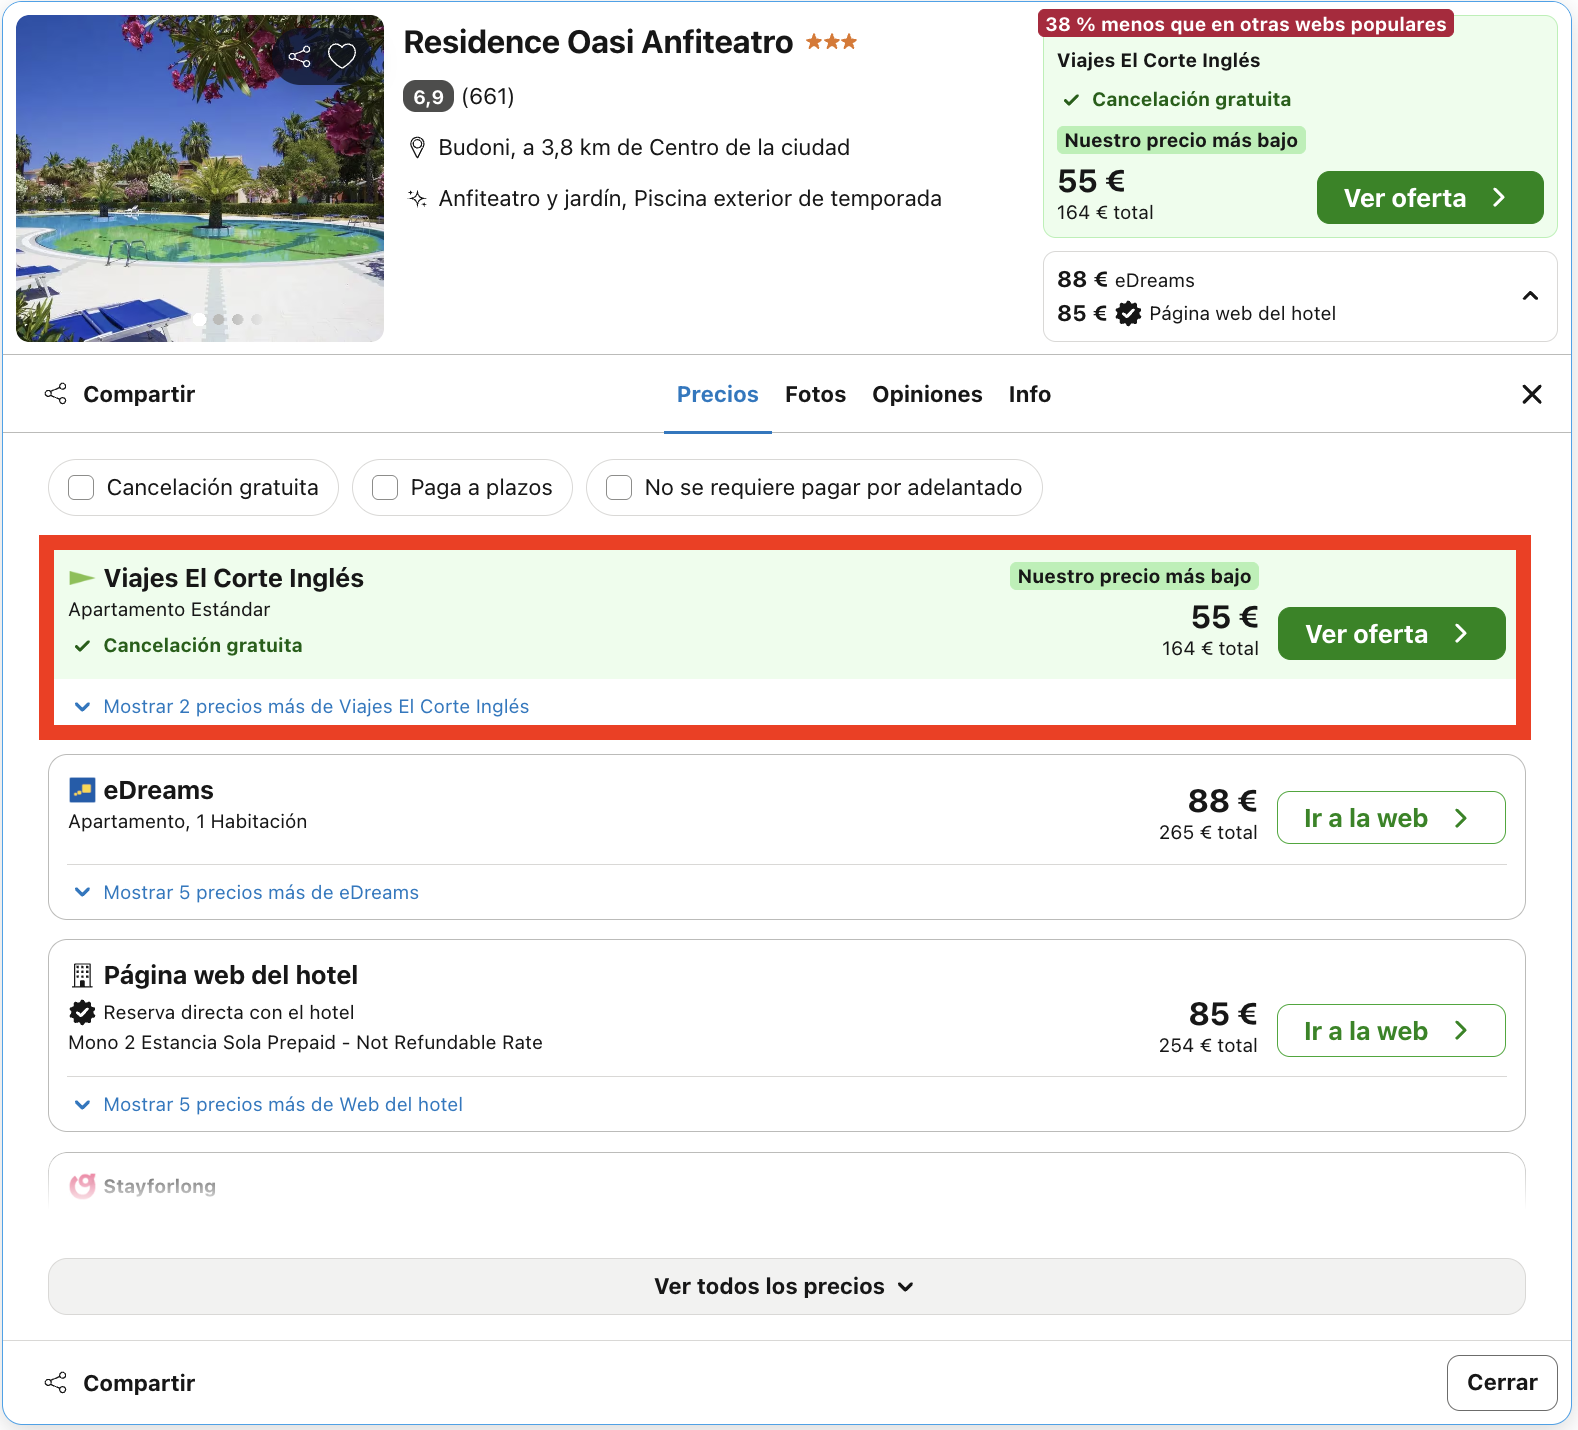The height and width of the screenshot is (1430, 1578).
Task: Open the Fotos tab
Action: pyautogui.click(x=815, y=394)
